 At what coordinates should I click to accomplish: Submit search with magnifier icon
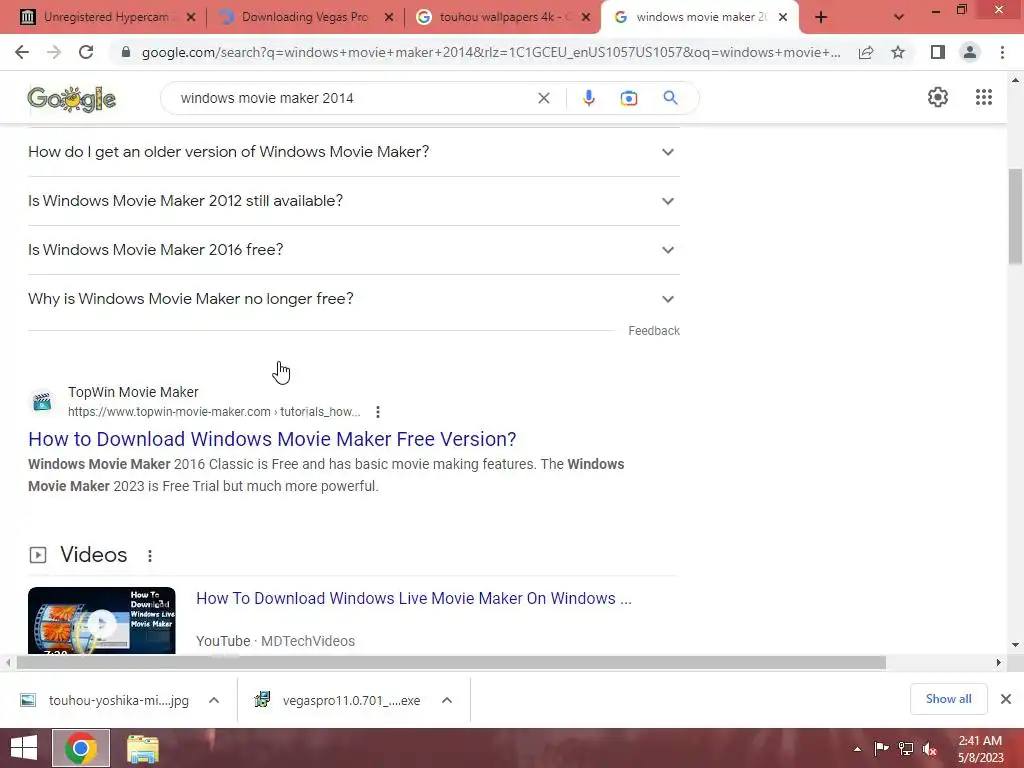[670, 98]
